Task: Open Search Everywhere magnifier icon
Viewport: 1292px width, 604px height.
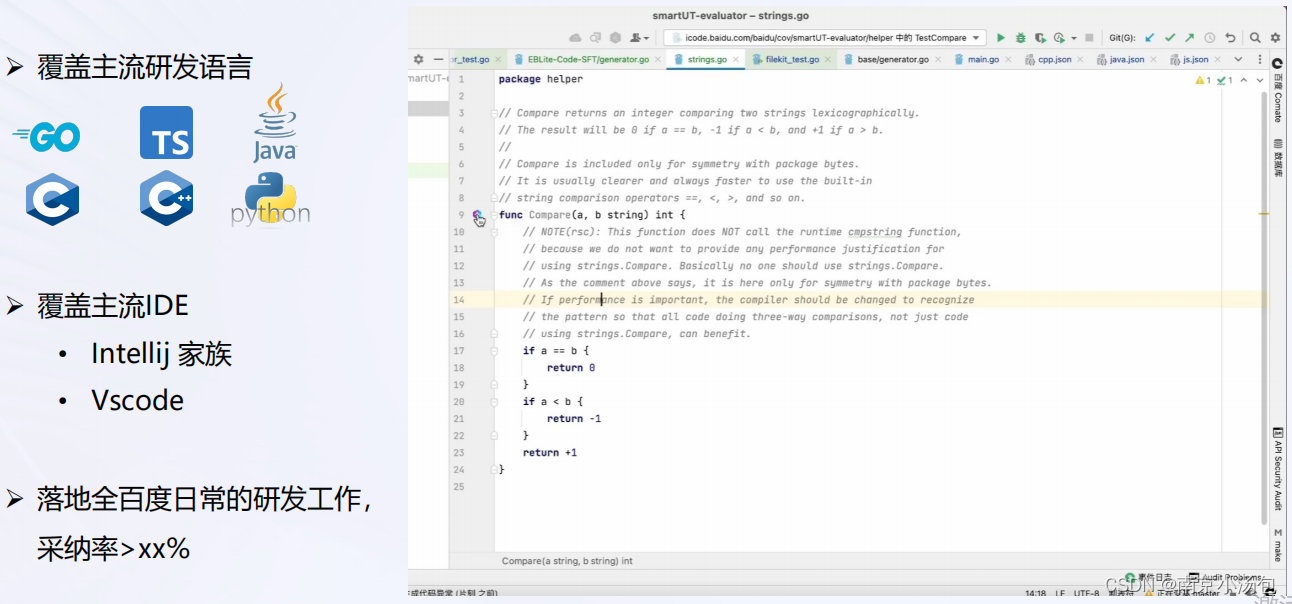Action: pyautogui.click(x=1255, y=38)
